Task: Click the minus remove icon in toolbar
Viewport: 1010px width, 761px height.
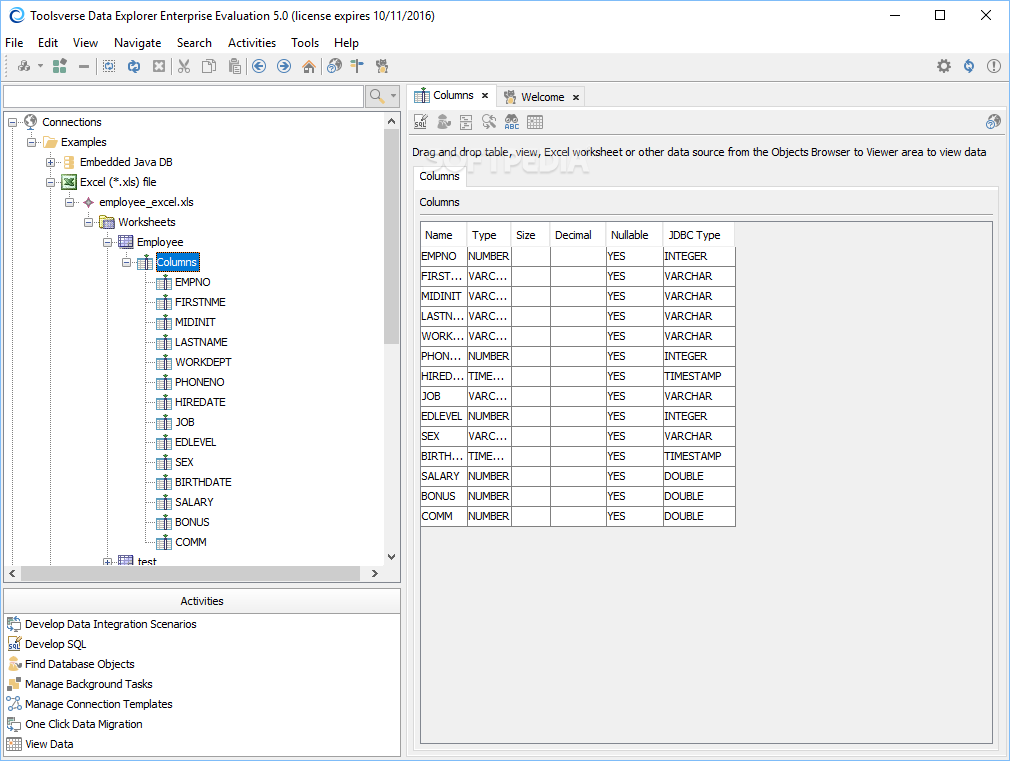Action: (84, 66)
